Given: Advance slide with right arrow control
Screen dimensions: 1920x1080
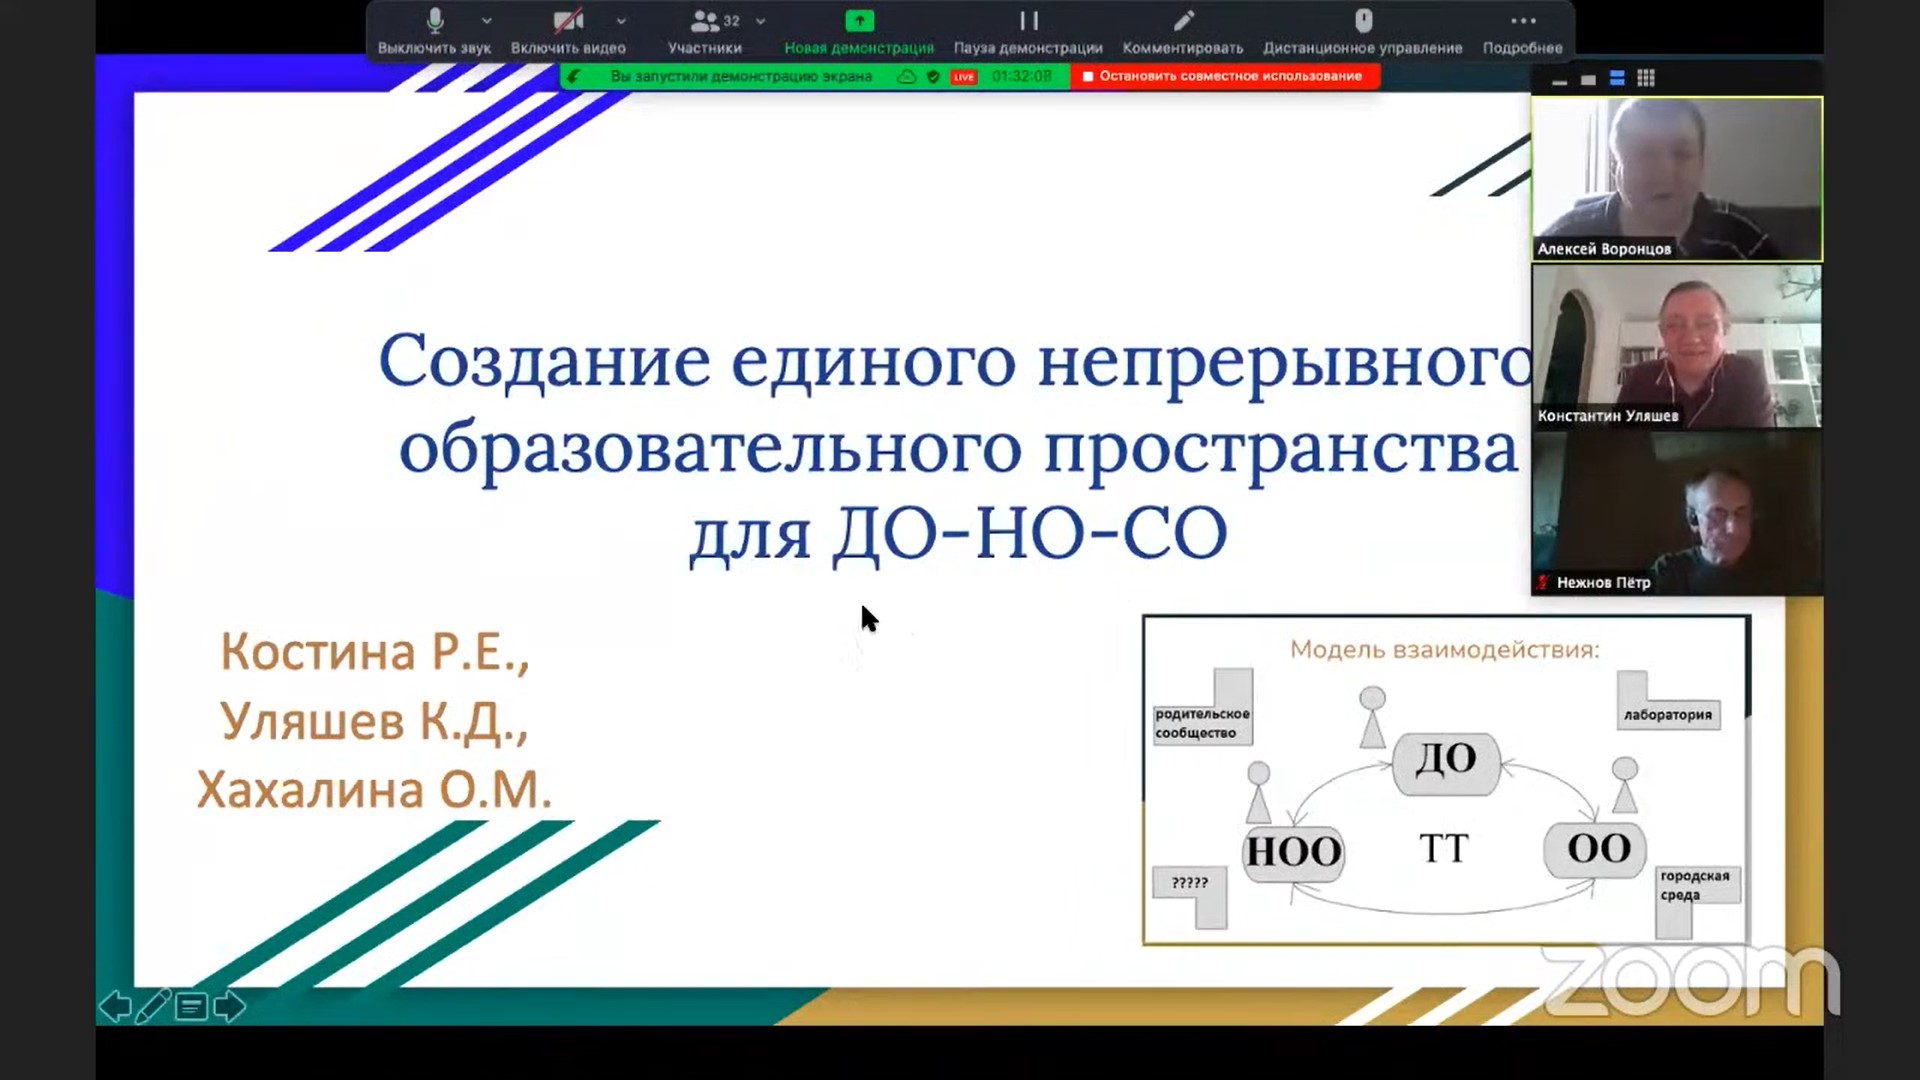Looking at the screenshot, I should pos(229,1008).
